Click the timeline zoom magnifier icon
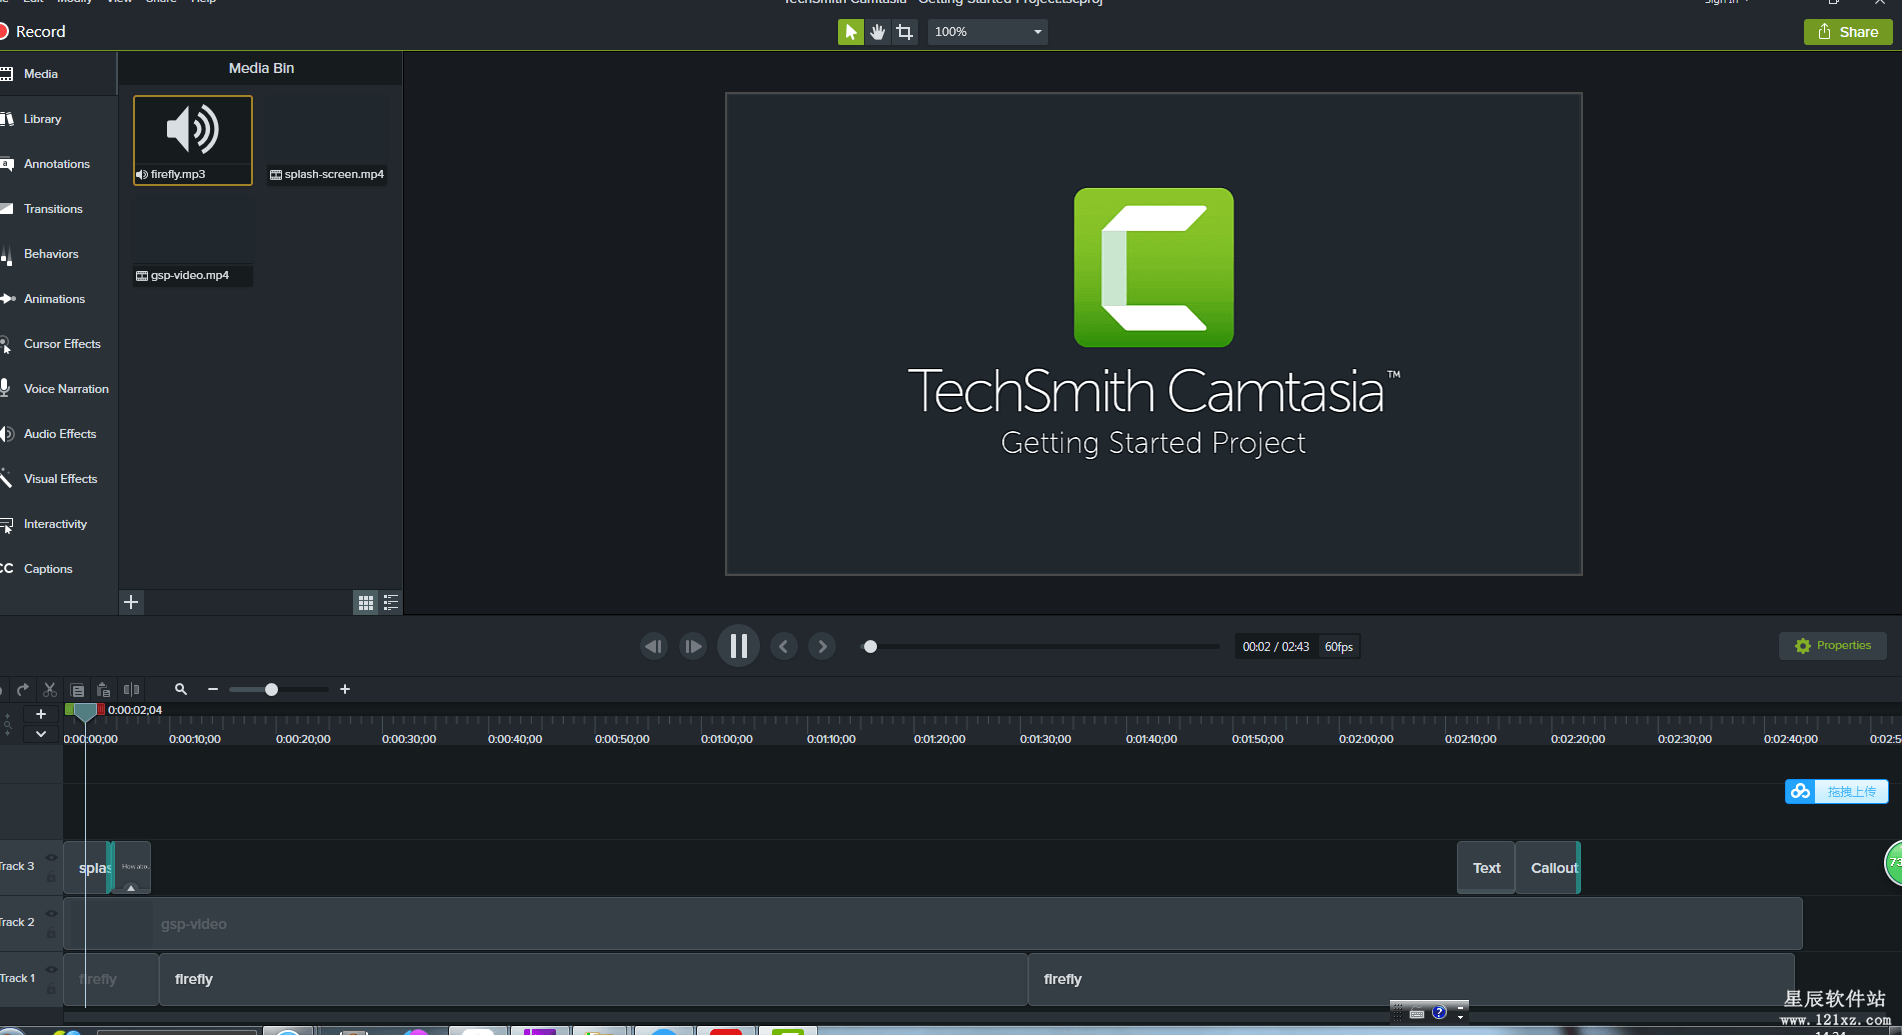 (x=181, y=690)
